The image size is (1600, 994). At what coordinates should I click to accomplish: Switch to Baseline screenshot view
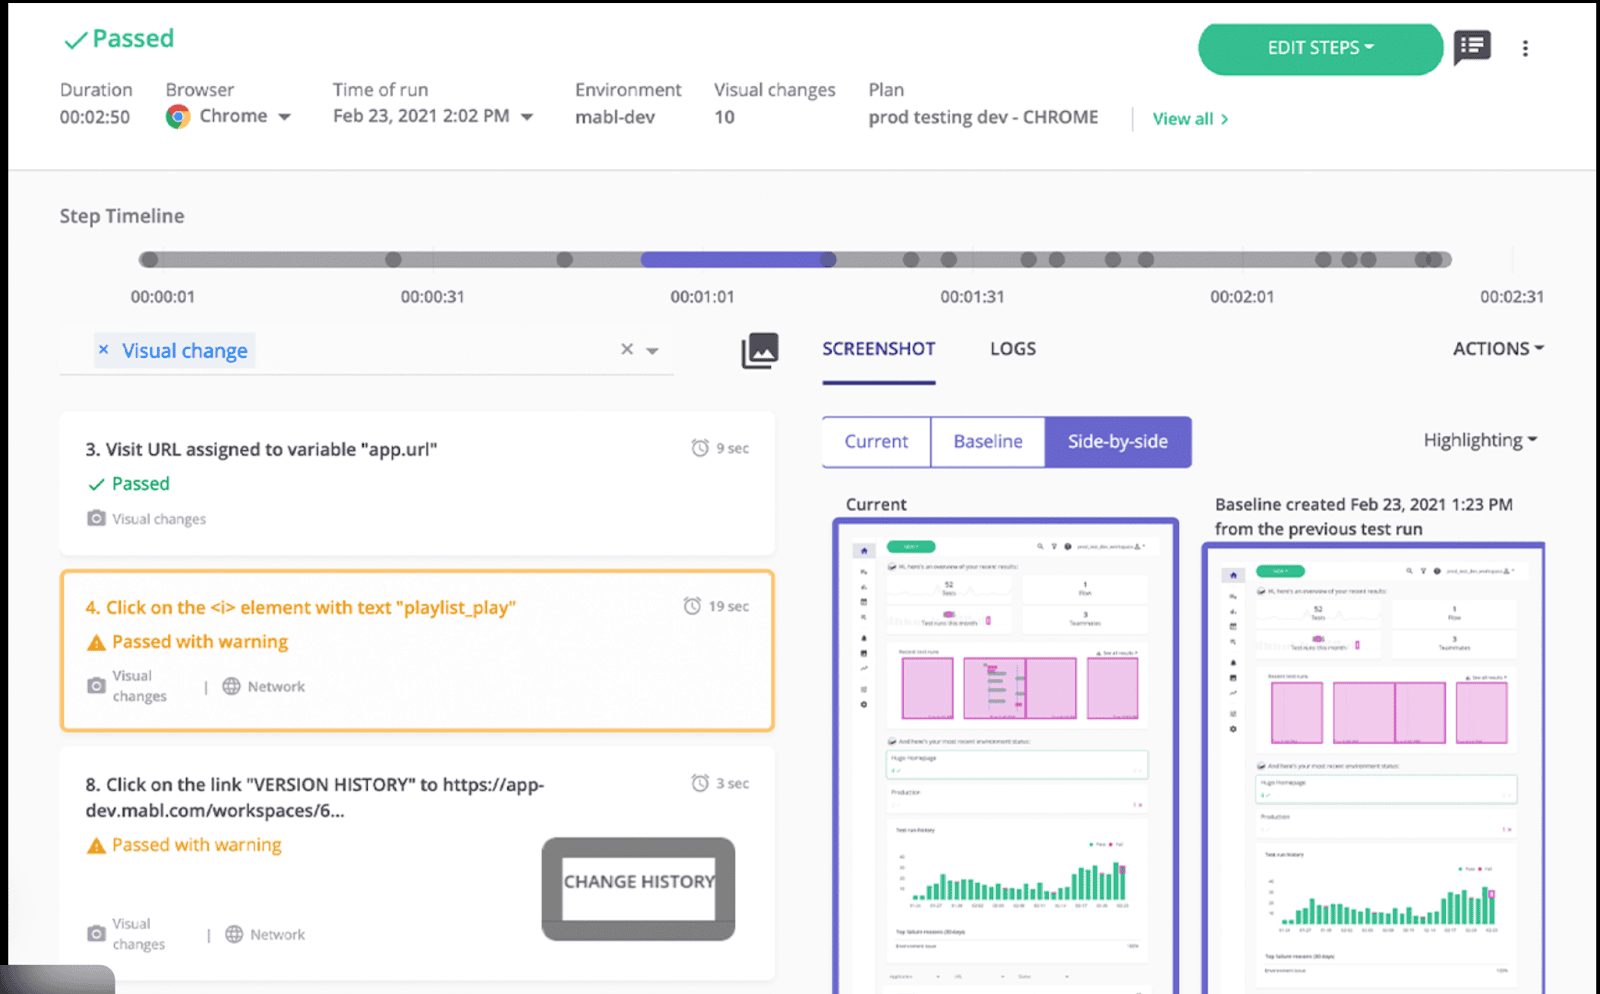coord(987,442)
